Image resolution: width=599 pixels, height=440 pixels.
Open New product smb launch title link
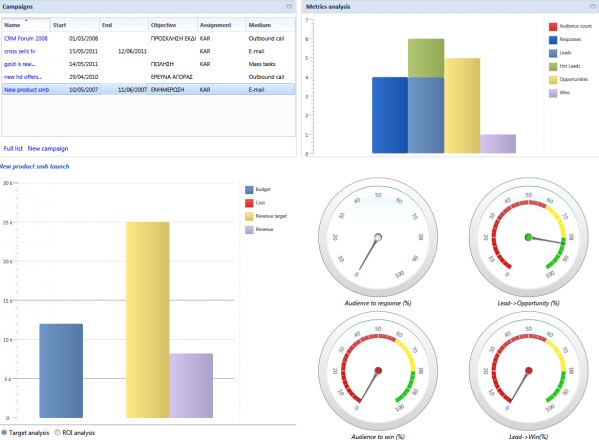[x=34, y=167]
